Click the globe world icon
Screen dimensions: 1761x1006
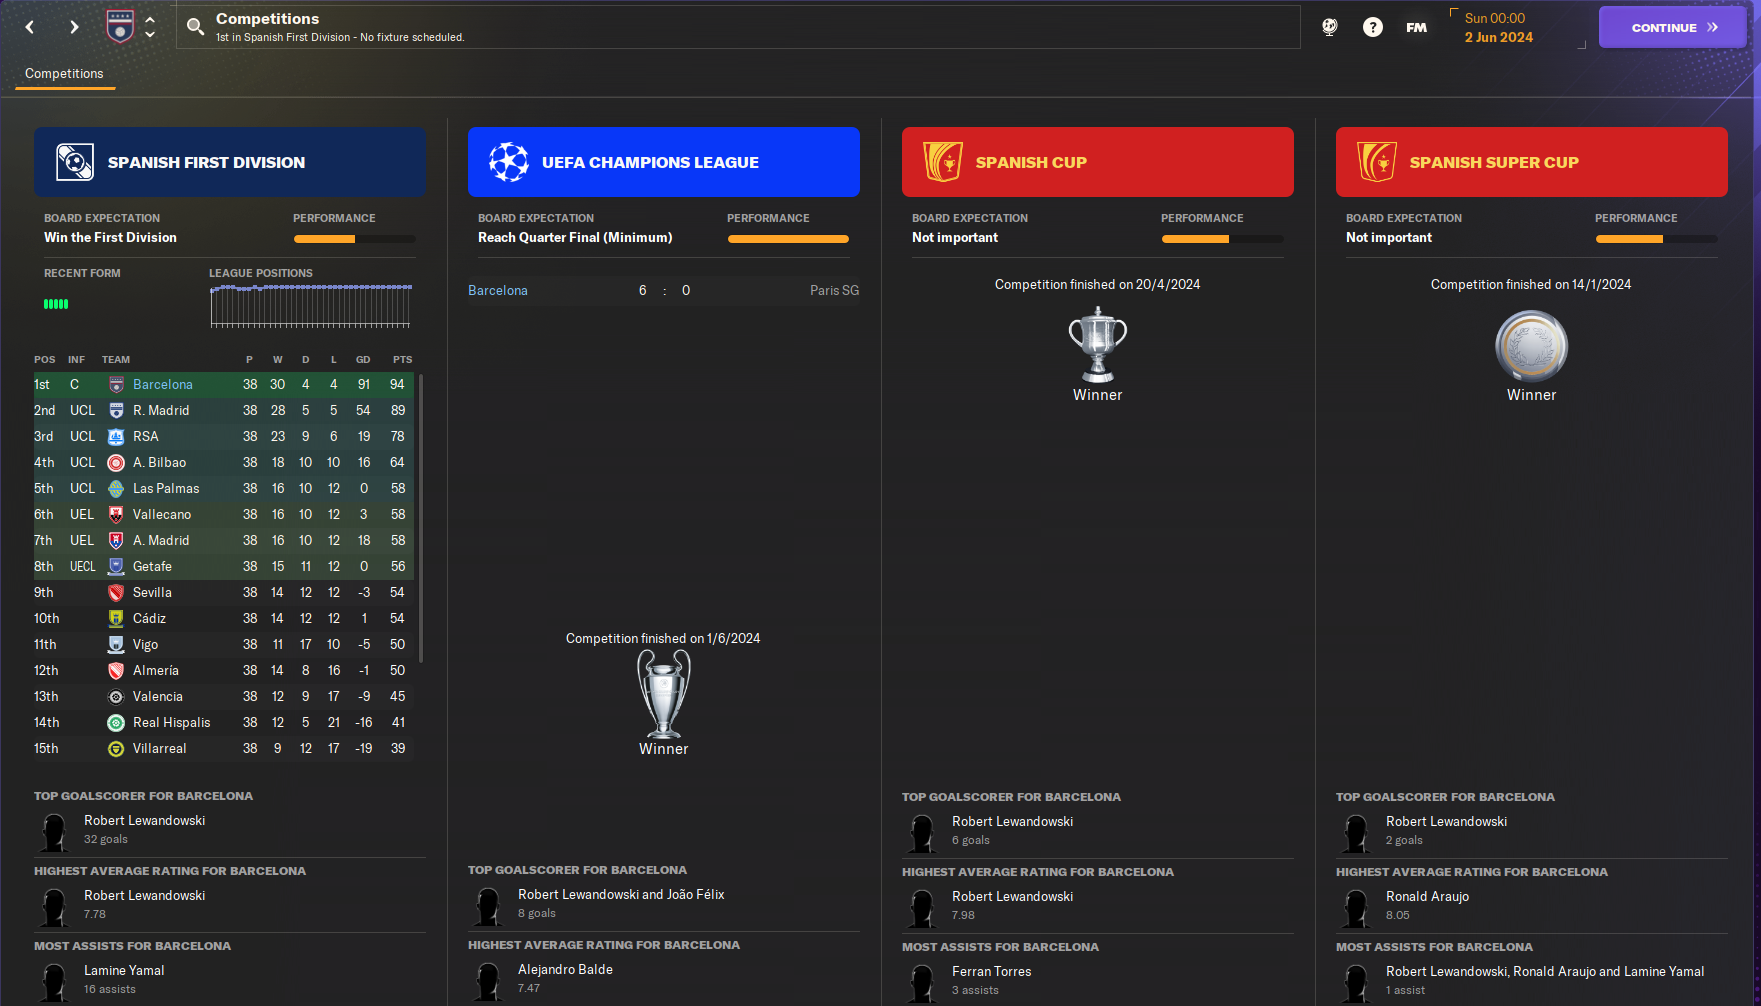(x=1330, y=27)
